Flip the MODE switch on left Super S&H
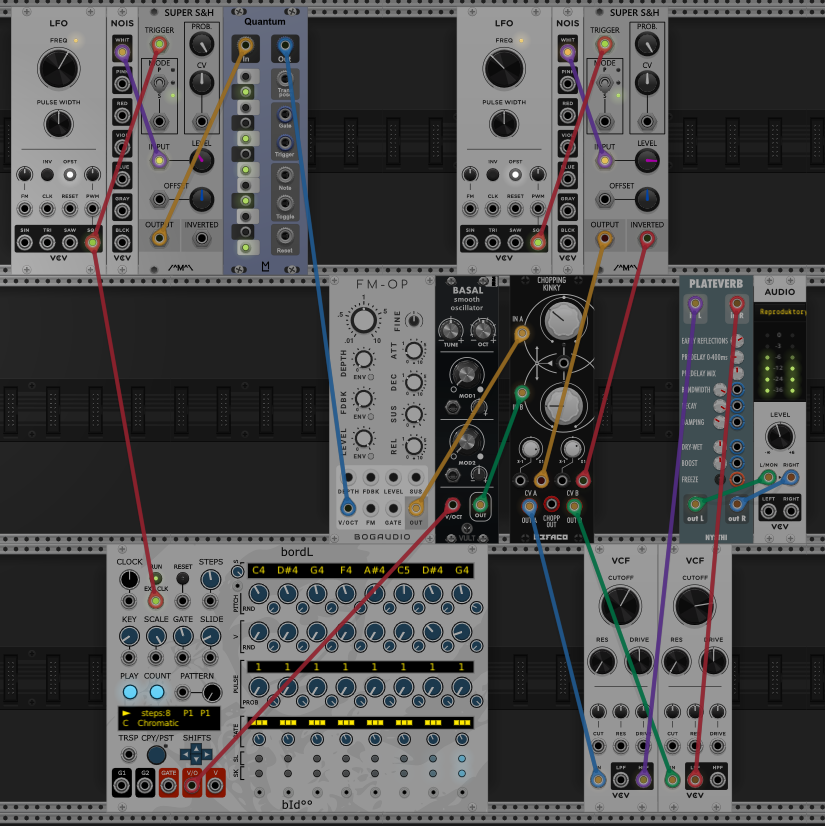825x826 pixels. (x=159, y=83)
